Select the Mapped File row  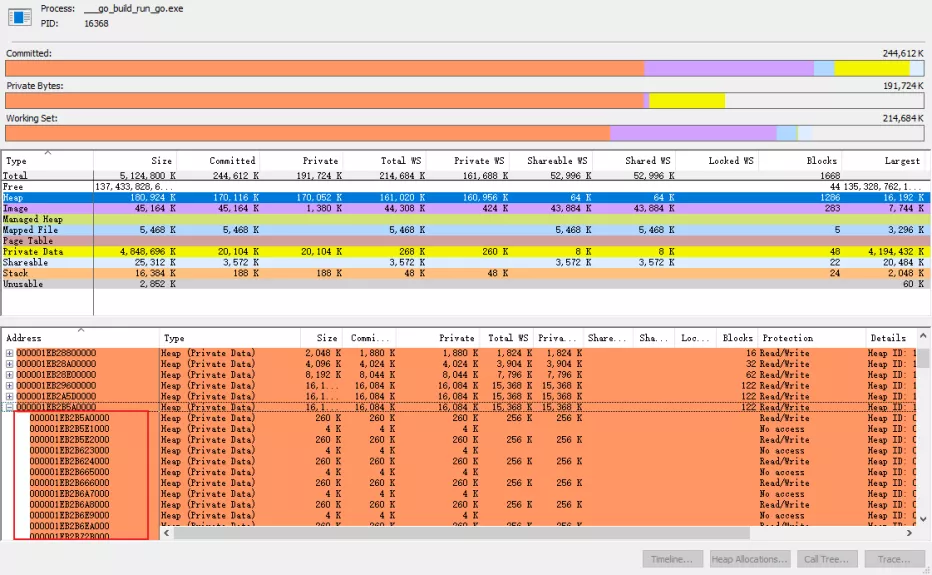coord(465,230)
